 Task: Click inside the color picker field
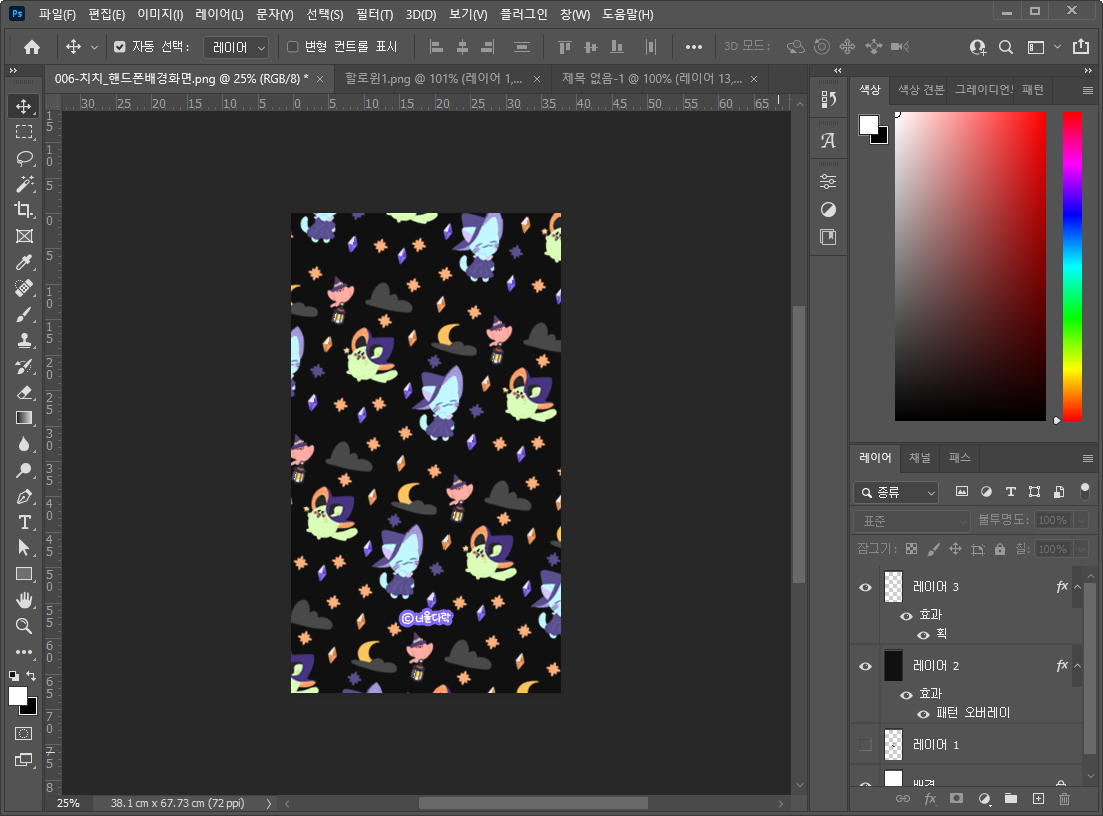[970, 267]
